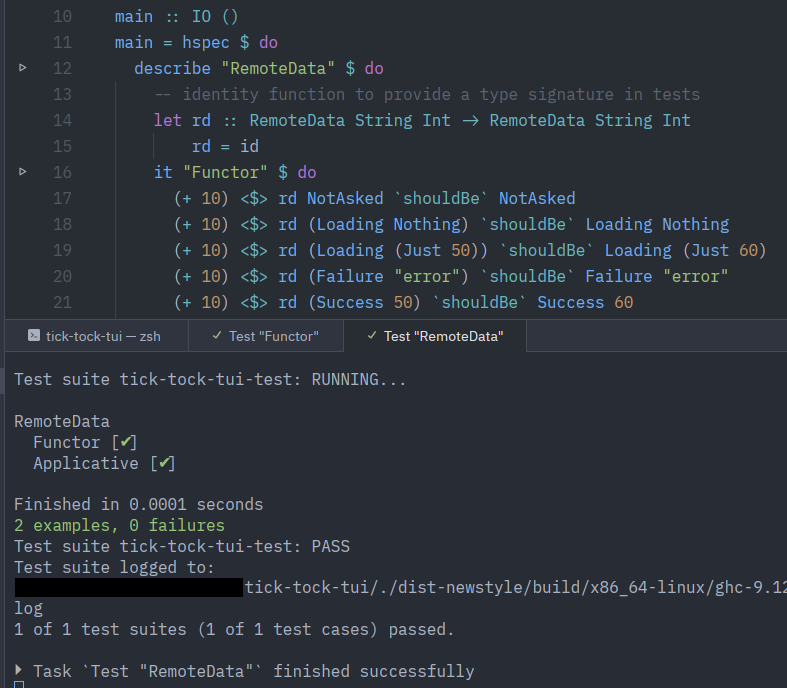Click "Success 60" on line 21
The width and height of the screenshot is (787, 688).
(585, 303)
